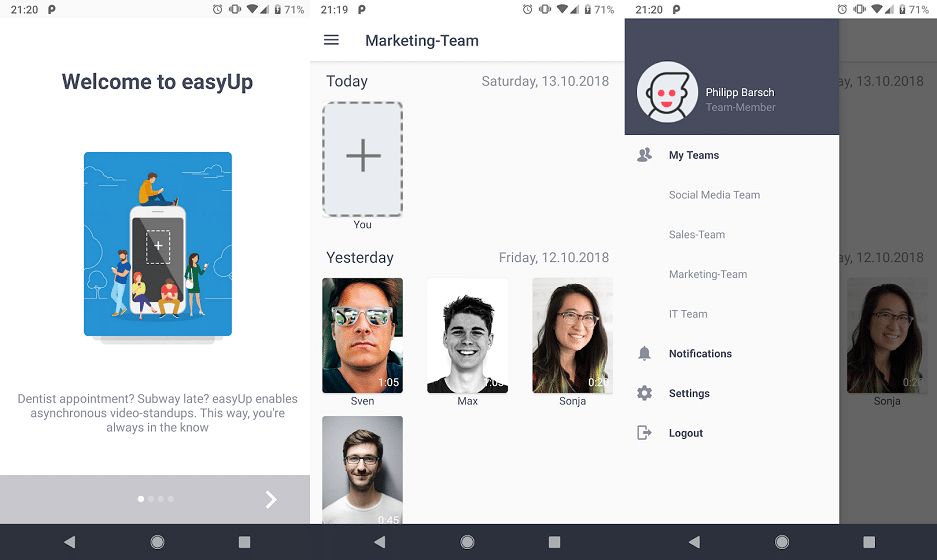
Task: Tap the Notifications bell icon
Action: pos(644,354)
